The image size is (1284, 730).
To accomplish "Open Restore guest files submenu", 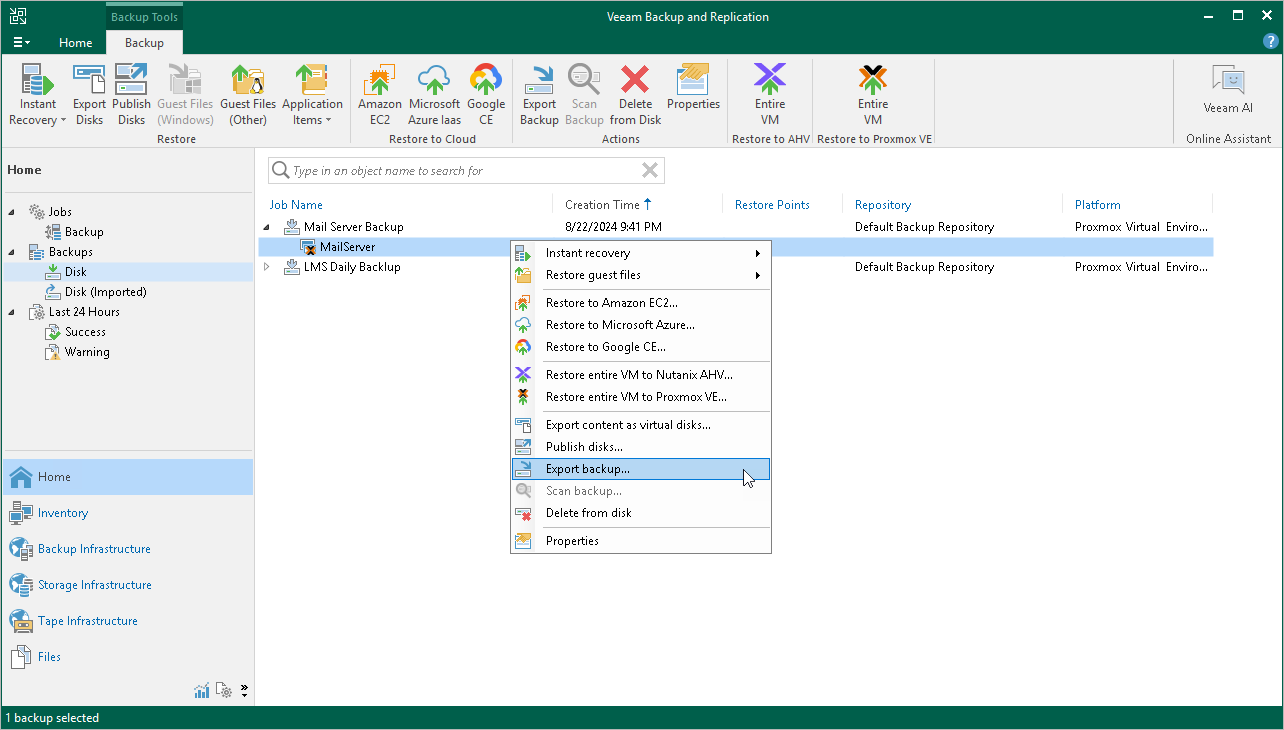I will click(641, 275).
